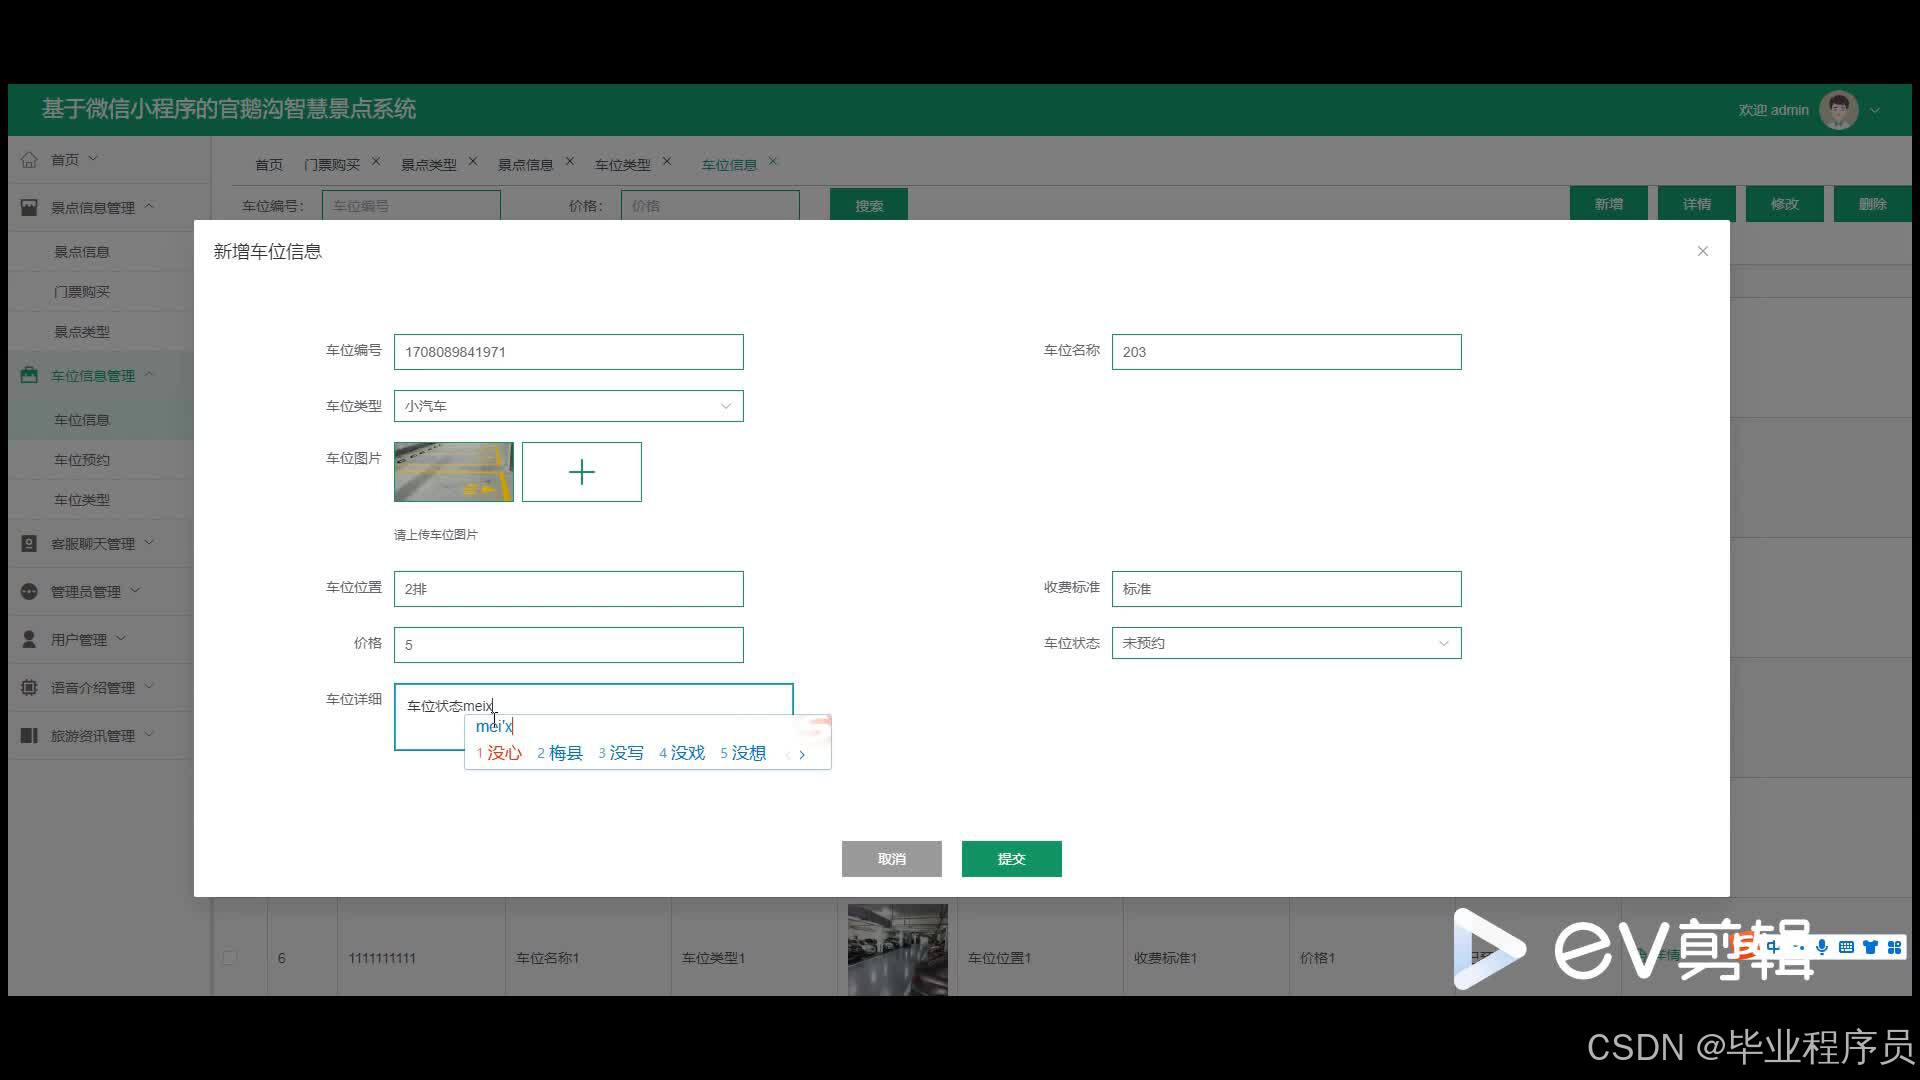Viewport: 1920px width, 1080px height.
Task: Open the 车位状态 dropdown showing 未预约
Action: pyautogui.click(x=1286, y=643)
